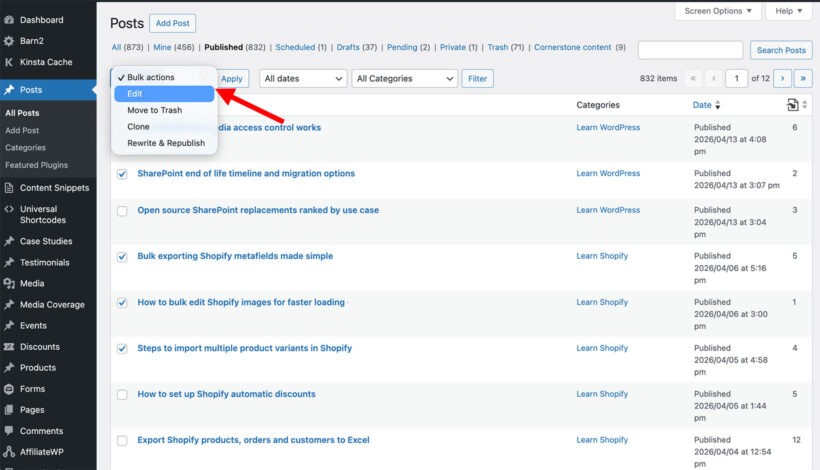Click the Discounts ticket icon
The height and width of the screenshot is (470, 820).
9,347
